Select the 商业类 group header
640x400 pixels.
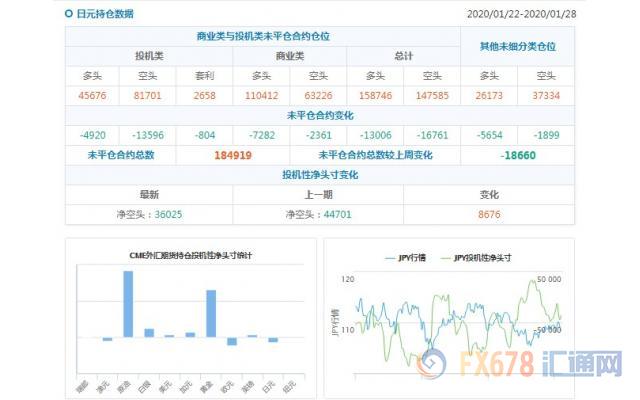pyautogui.click(x=290, y=56)
